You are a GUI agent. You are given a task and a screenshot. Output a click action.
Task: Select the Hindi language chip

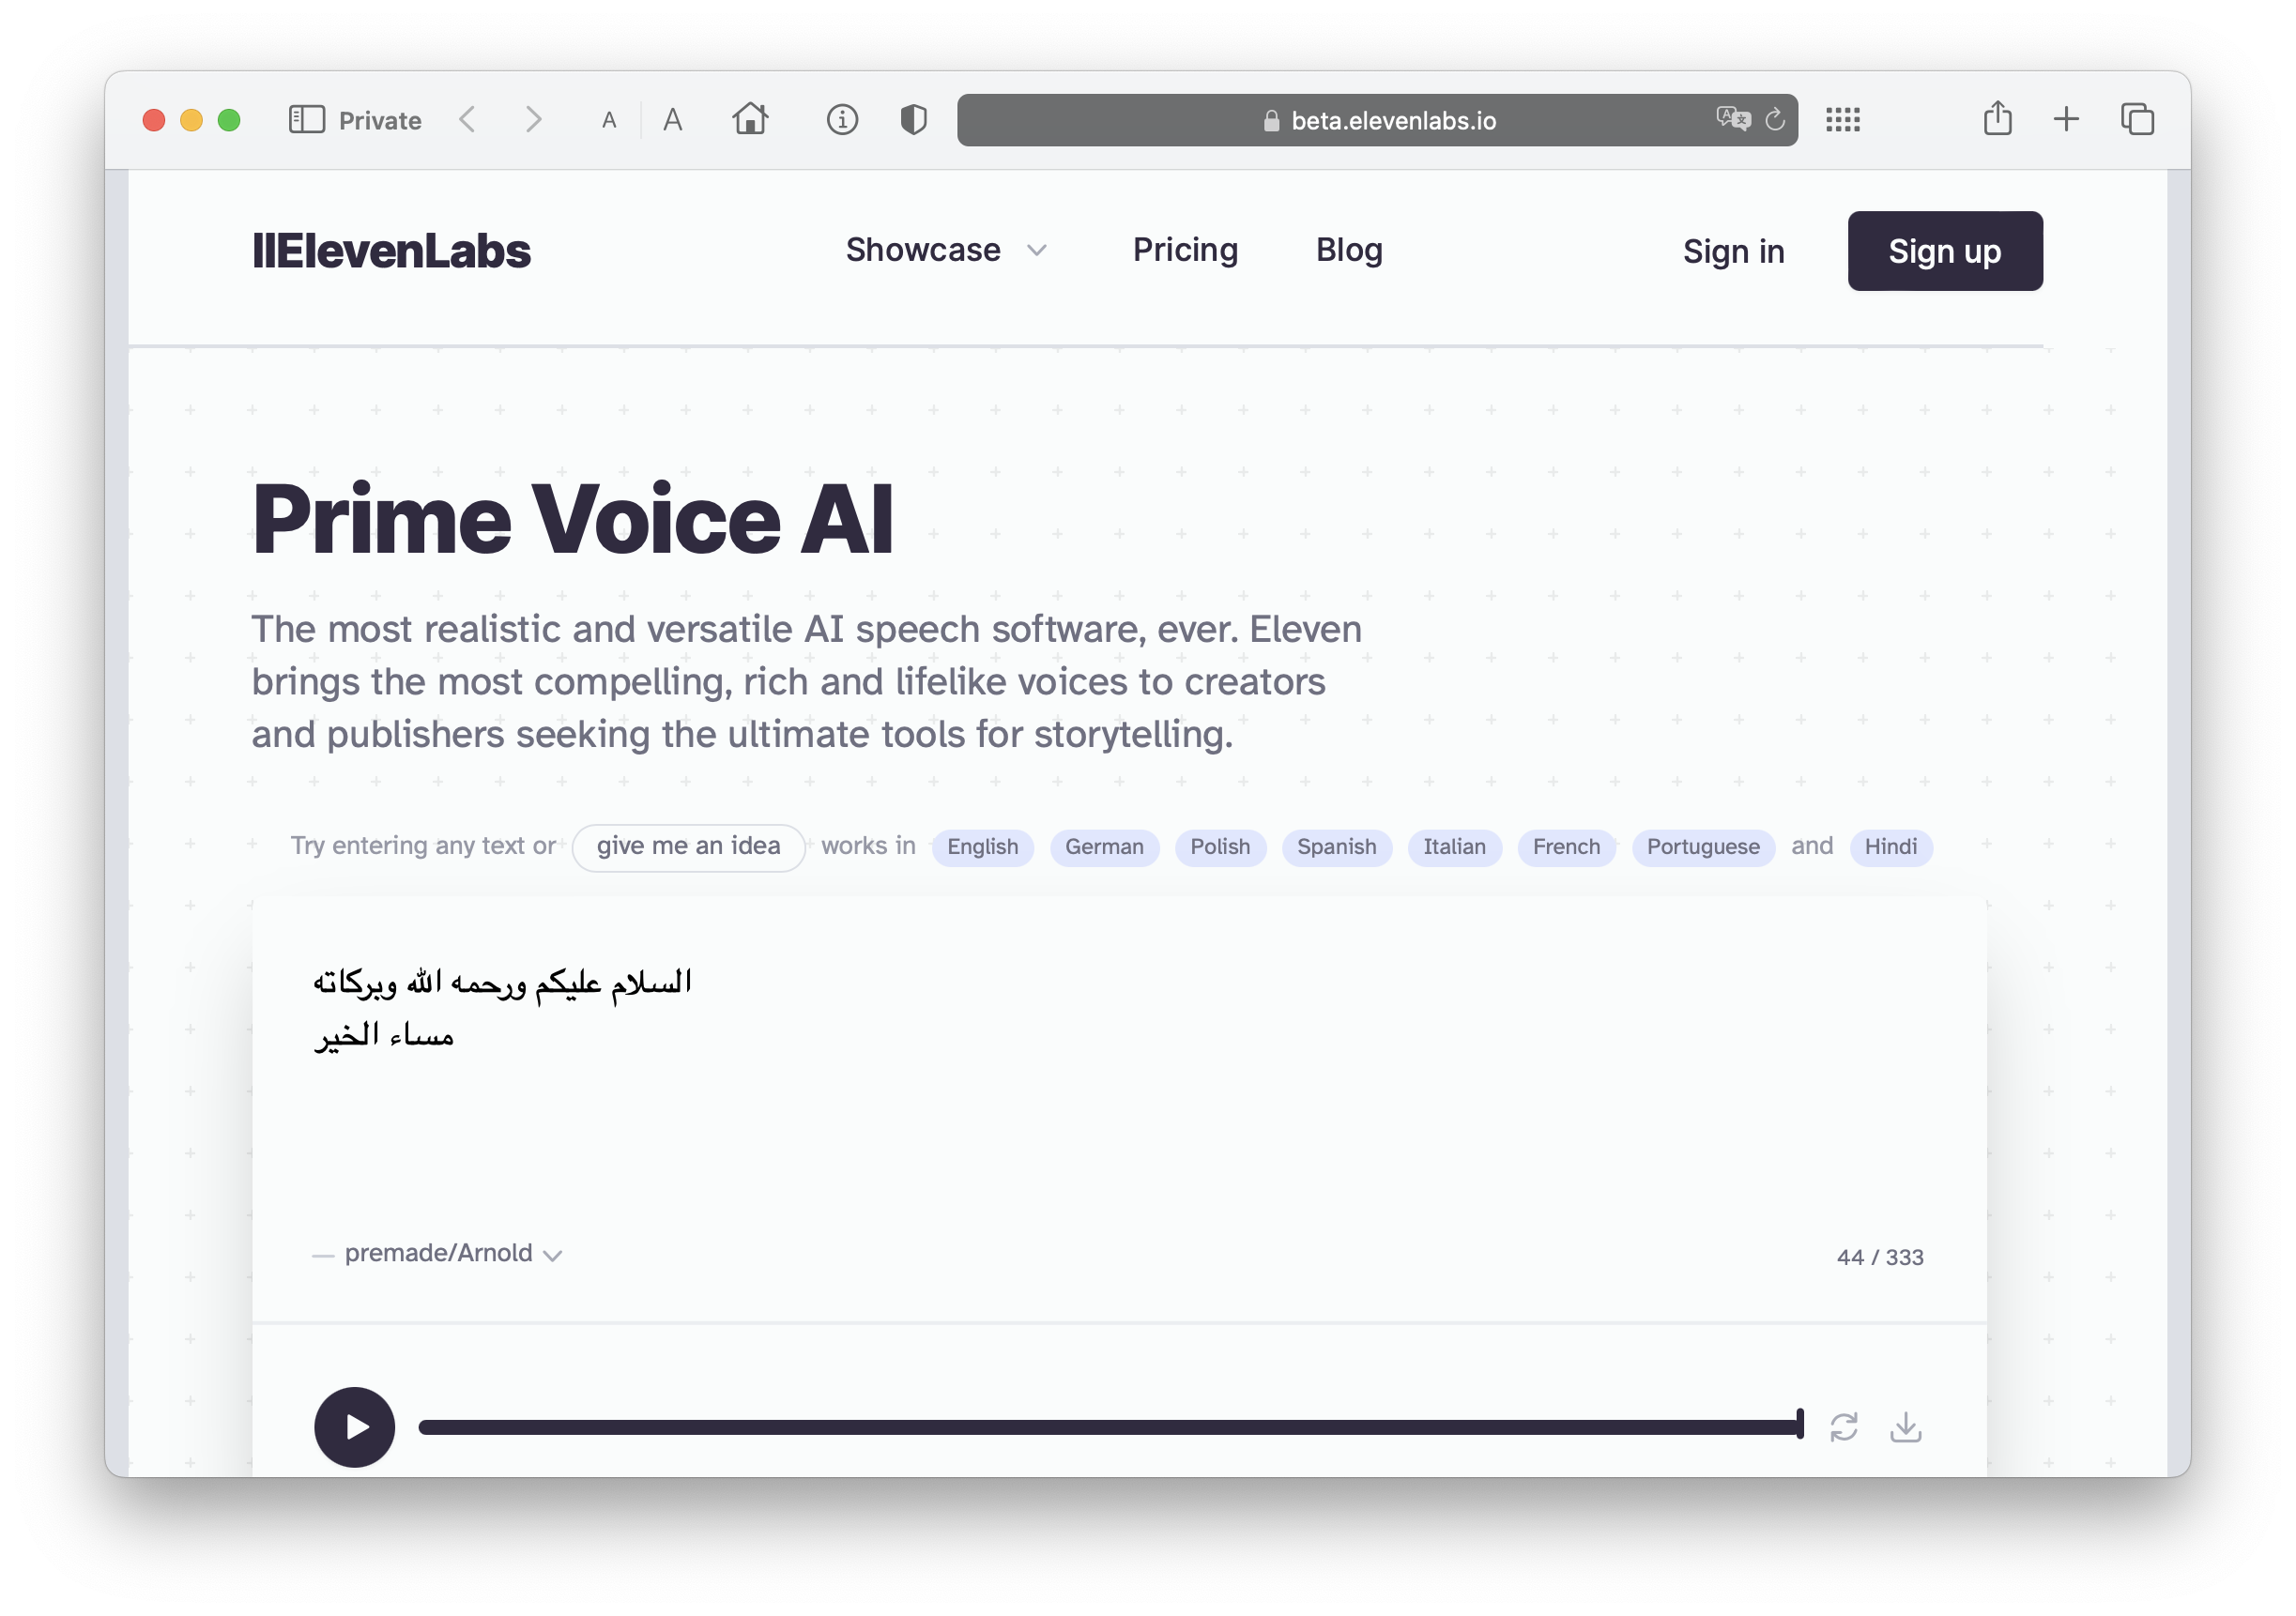coord(1890,847)
